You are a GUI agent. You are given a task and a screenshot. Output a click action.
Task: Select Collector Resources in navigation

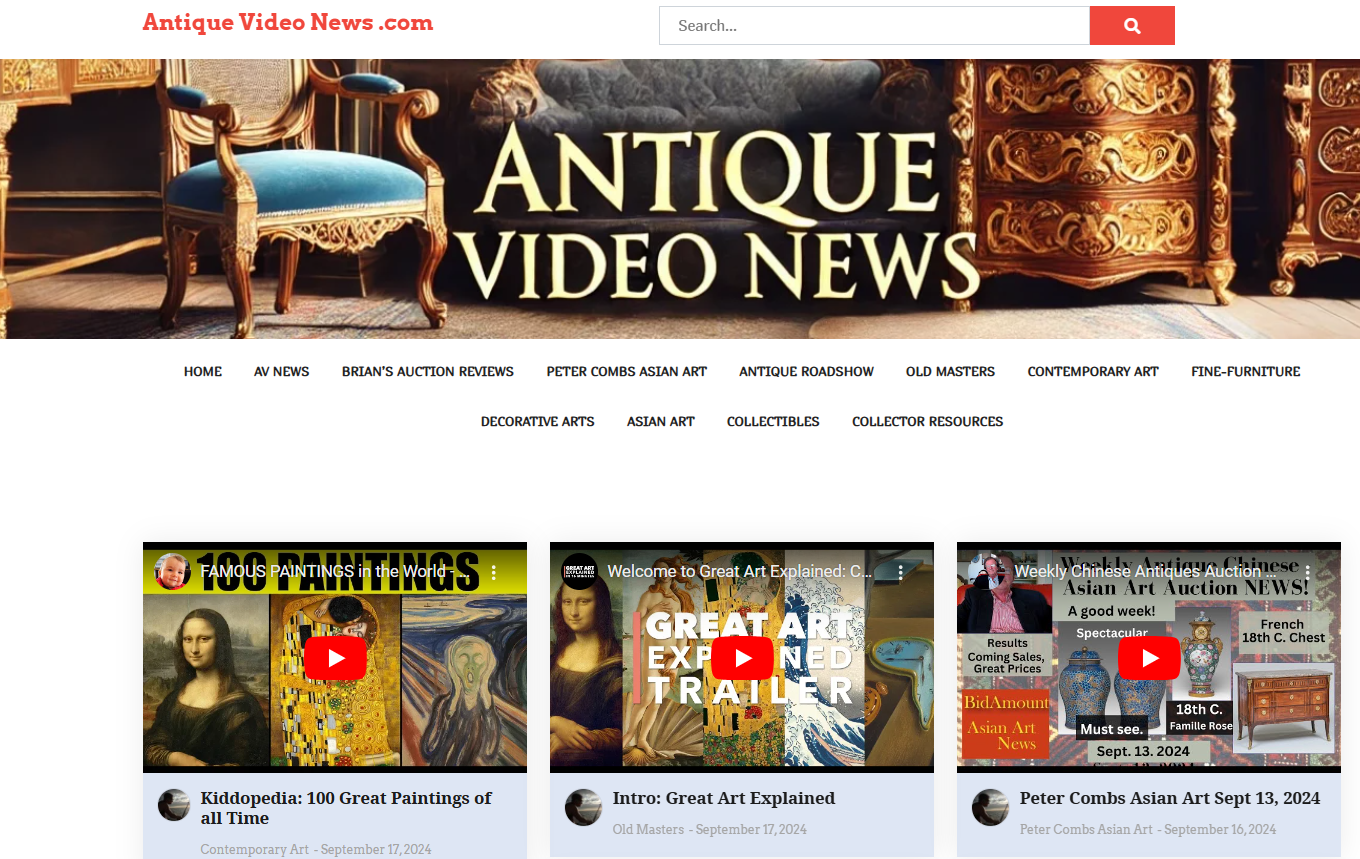point(927,421)
